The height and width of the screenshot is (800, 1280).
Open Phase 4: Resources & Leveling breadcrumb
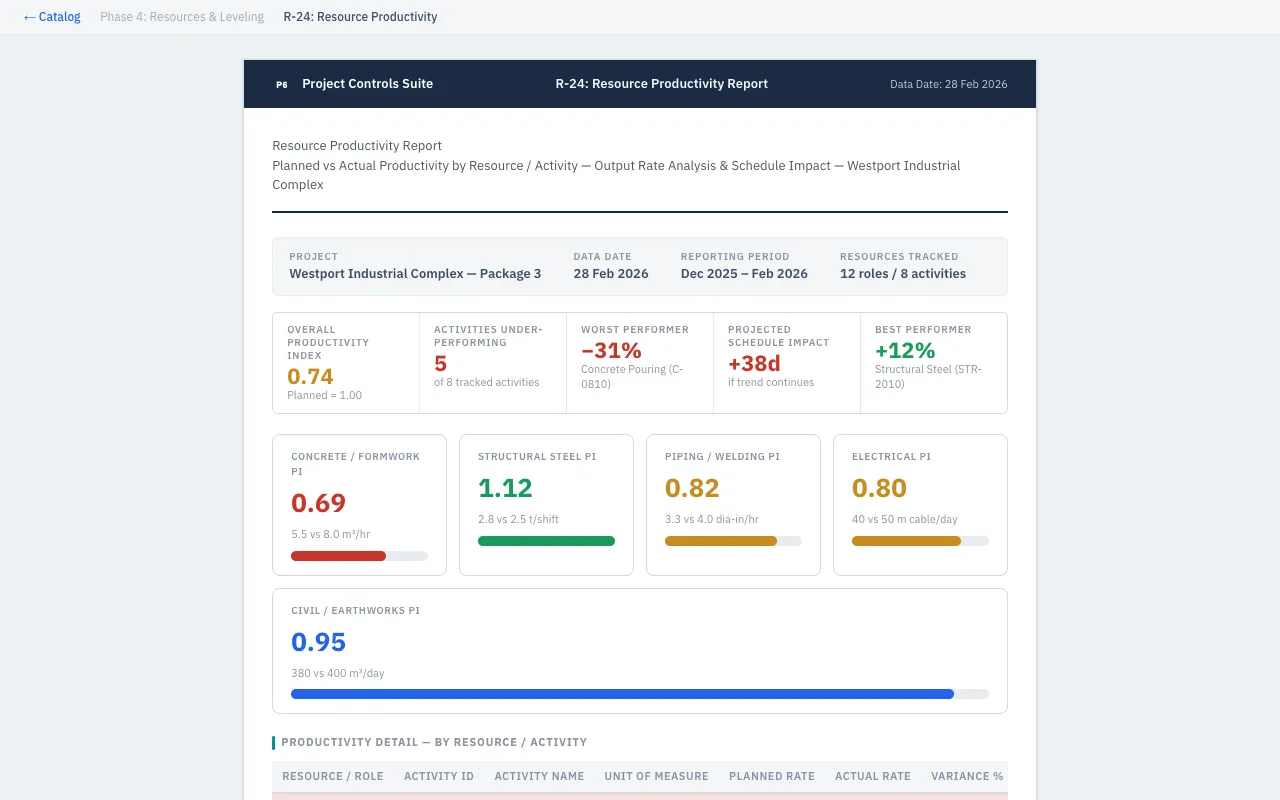click(182, 17)
